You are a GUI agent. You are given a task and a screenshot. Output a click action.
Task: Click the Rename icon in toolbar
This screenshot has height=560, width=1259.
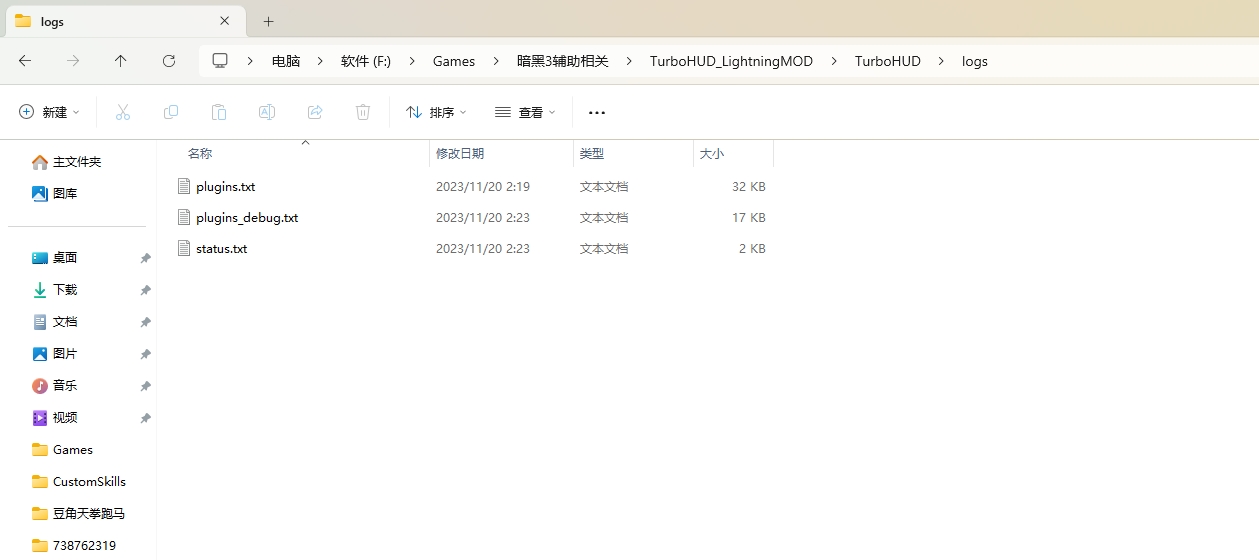point(267,112)
